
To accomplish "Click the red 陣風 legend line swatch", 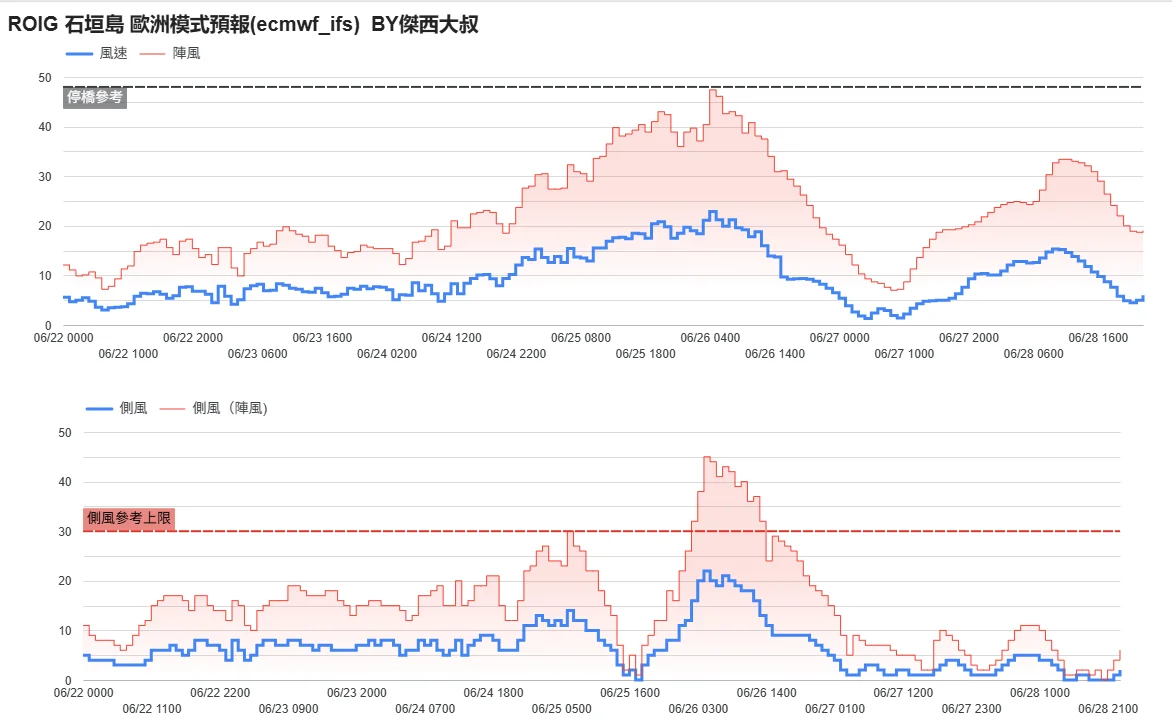I will coord(152,54).
